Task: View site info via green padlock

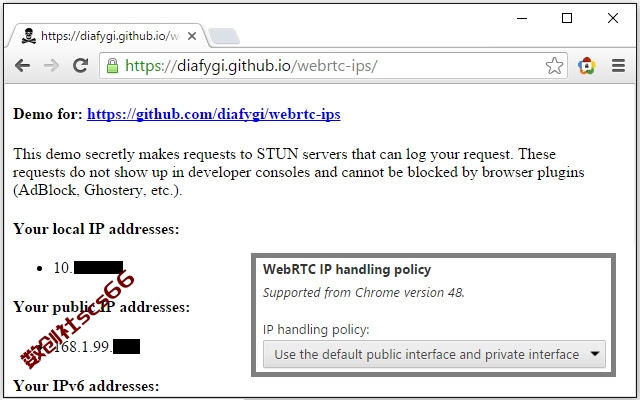Action: tap(112, 66)
